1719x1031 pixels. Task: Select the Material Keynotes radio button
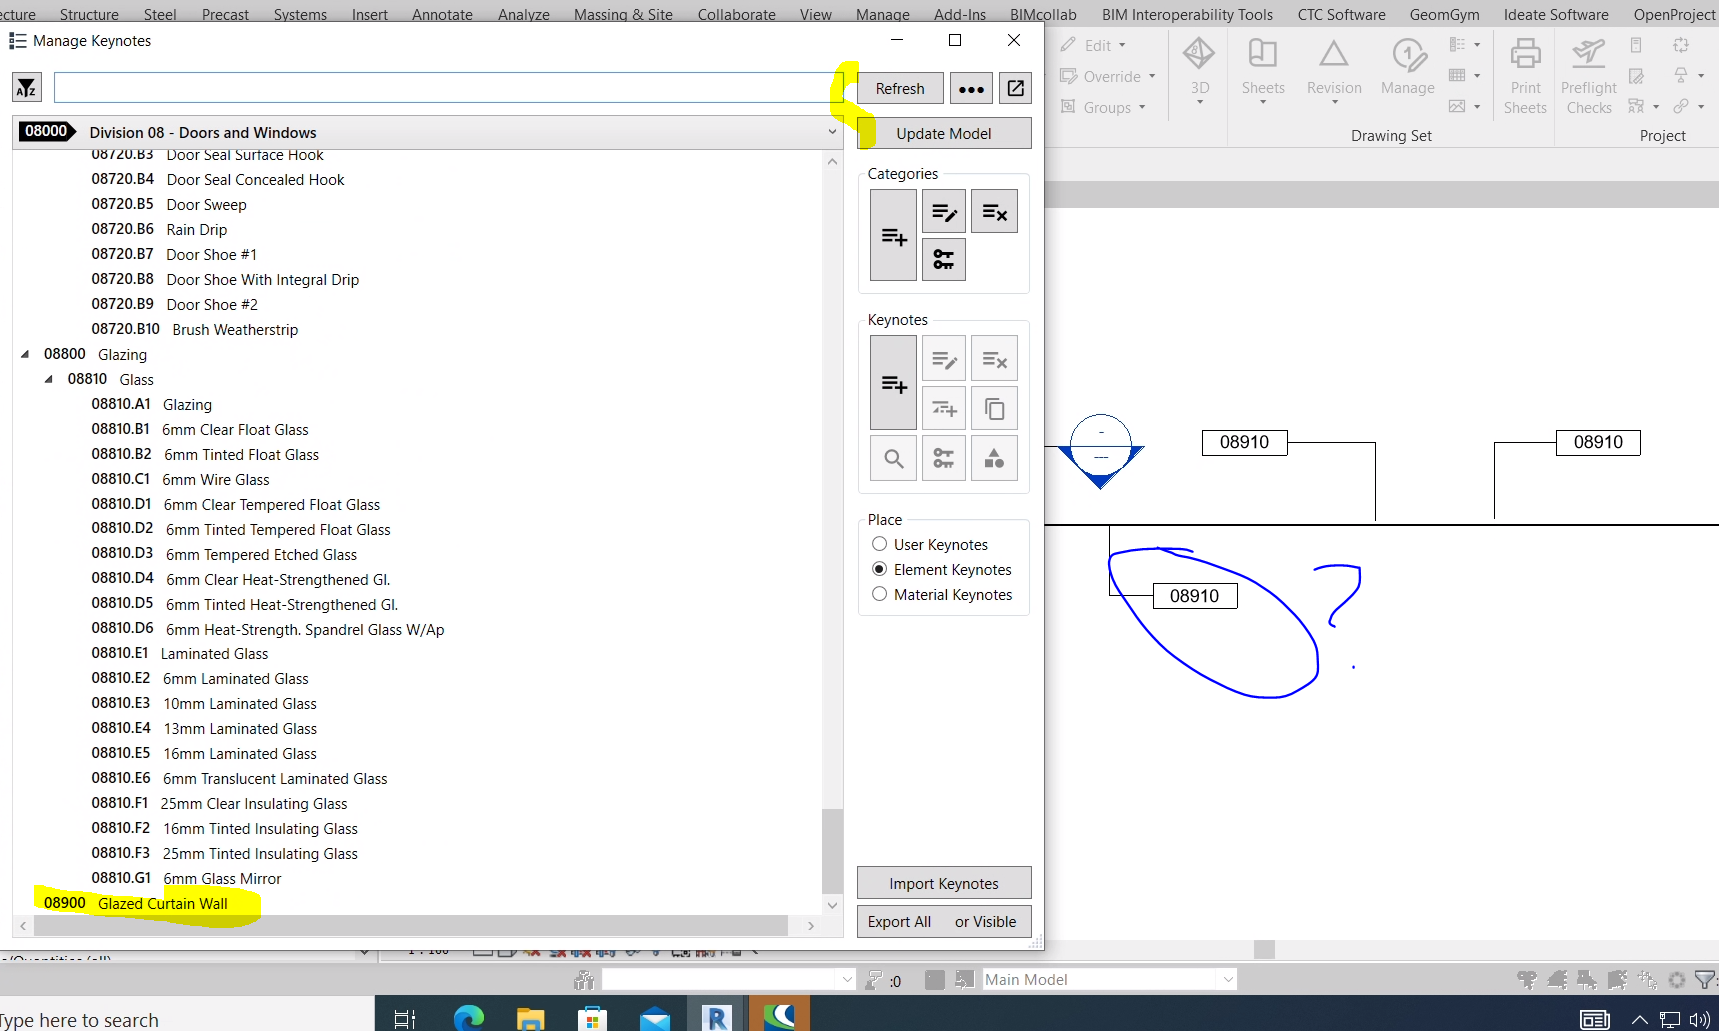point(878,593)
